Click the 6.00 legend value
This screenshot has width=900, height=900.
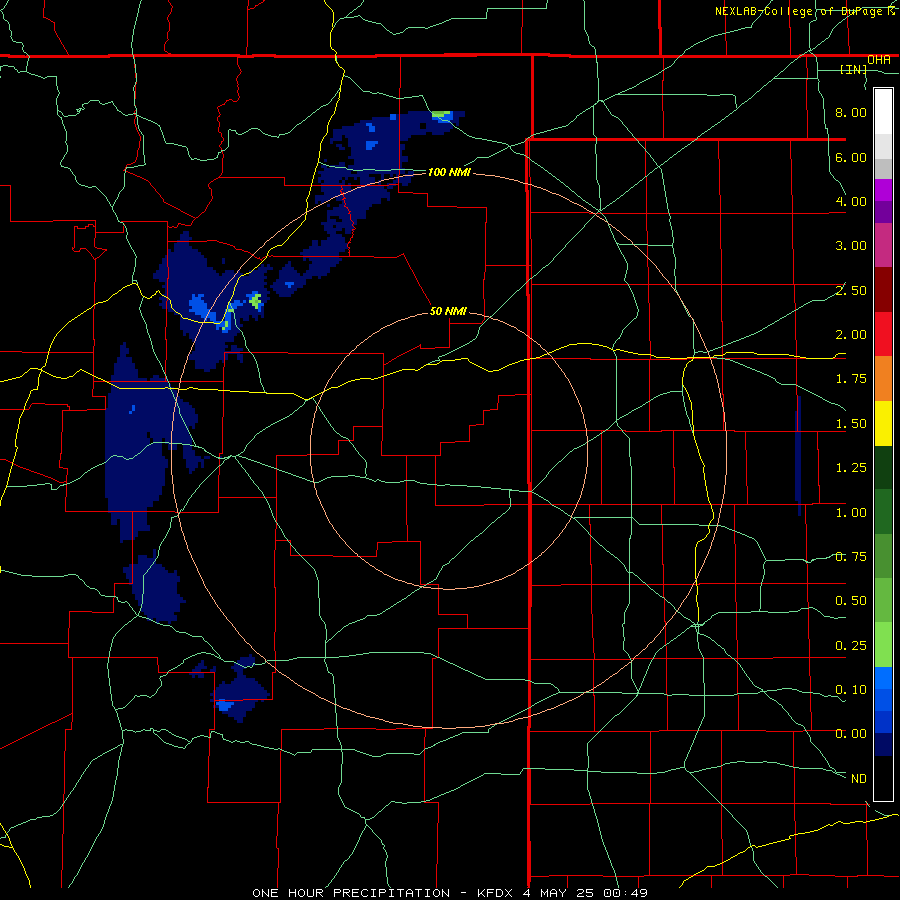851,157
